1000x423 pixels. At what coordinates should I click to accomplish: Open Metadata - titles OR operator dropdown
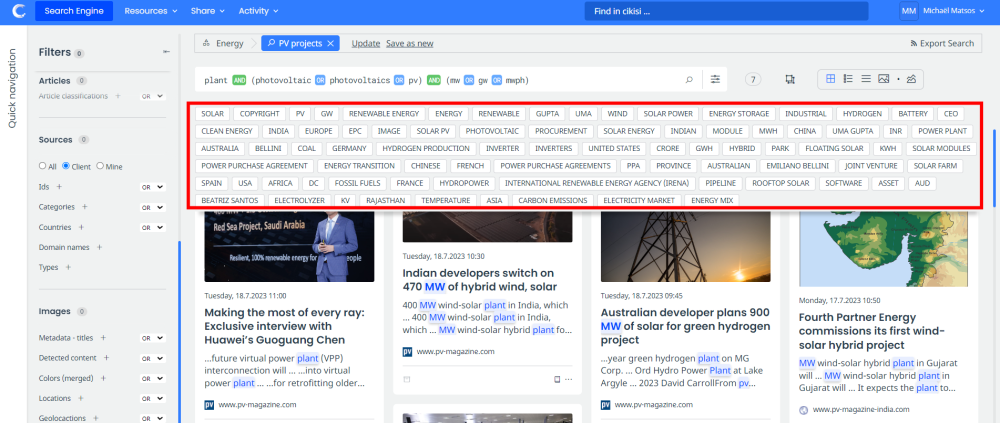click(153, 338)
